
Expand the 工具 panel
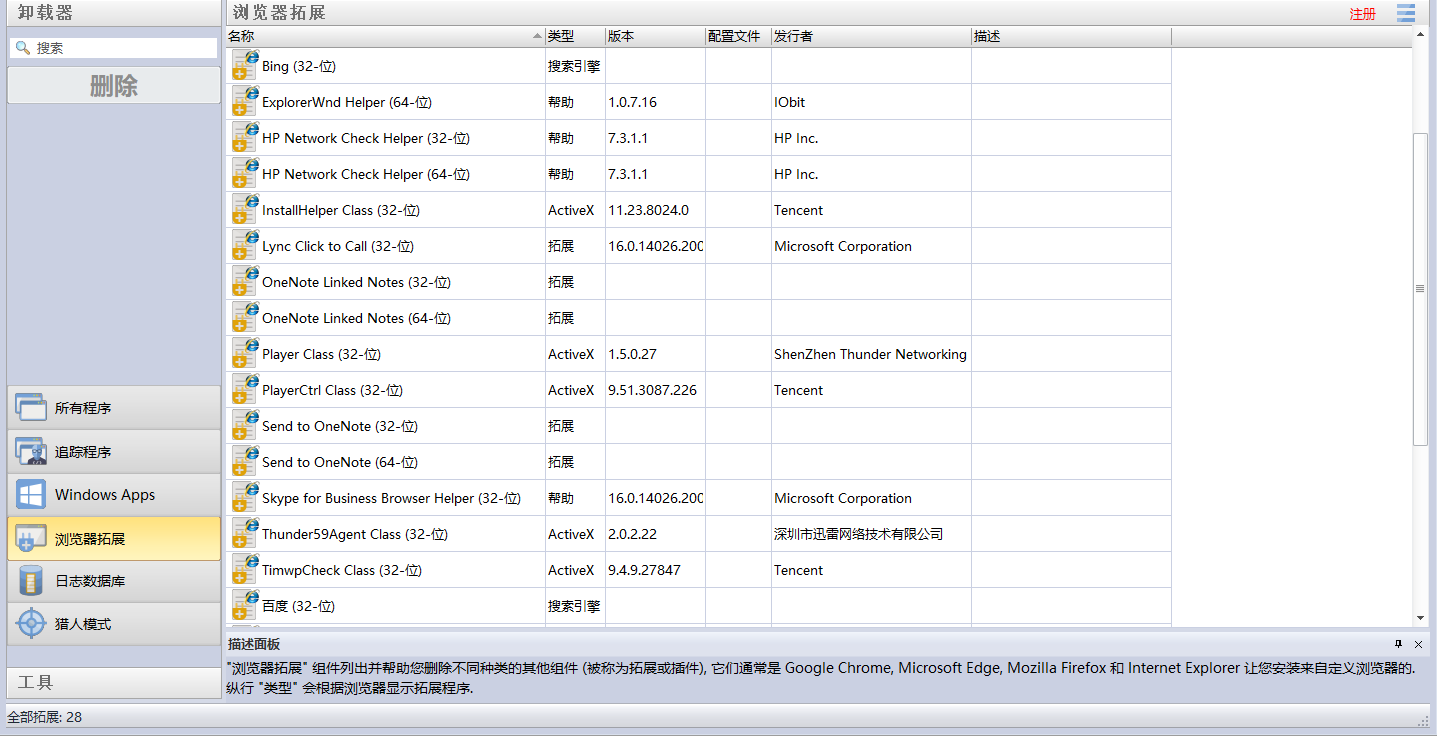[113, 683]
